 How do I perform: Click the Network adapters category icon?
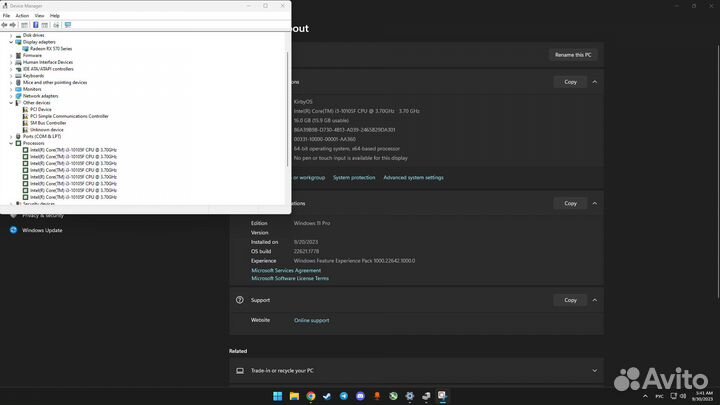[x=18, y=96]
